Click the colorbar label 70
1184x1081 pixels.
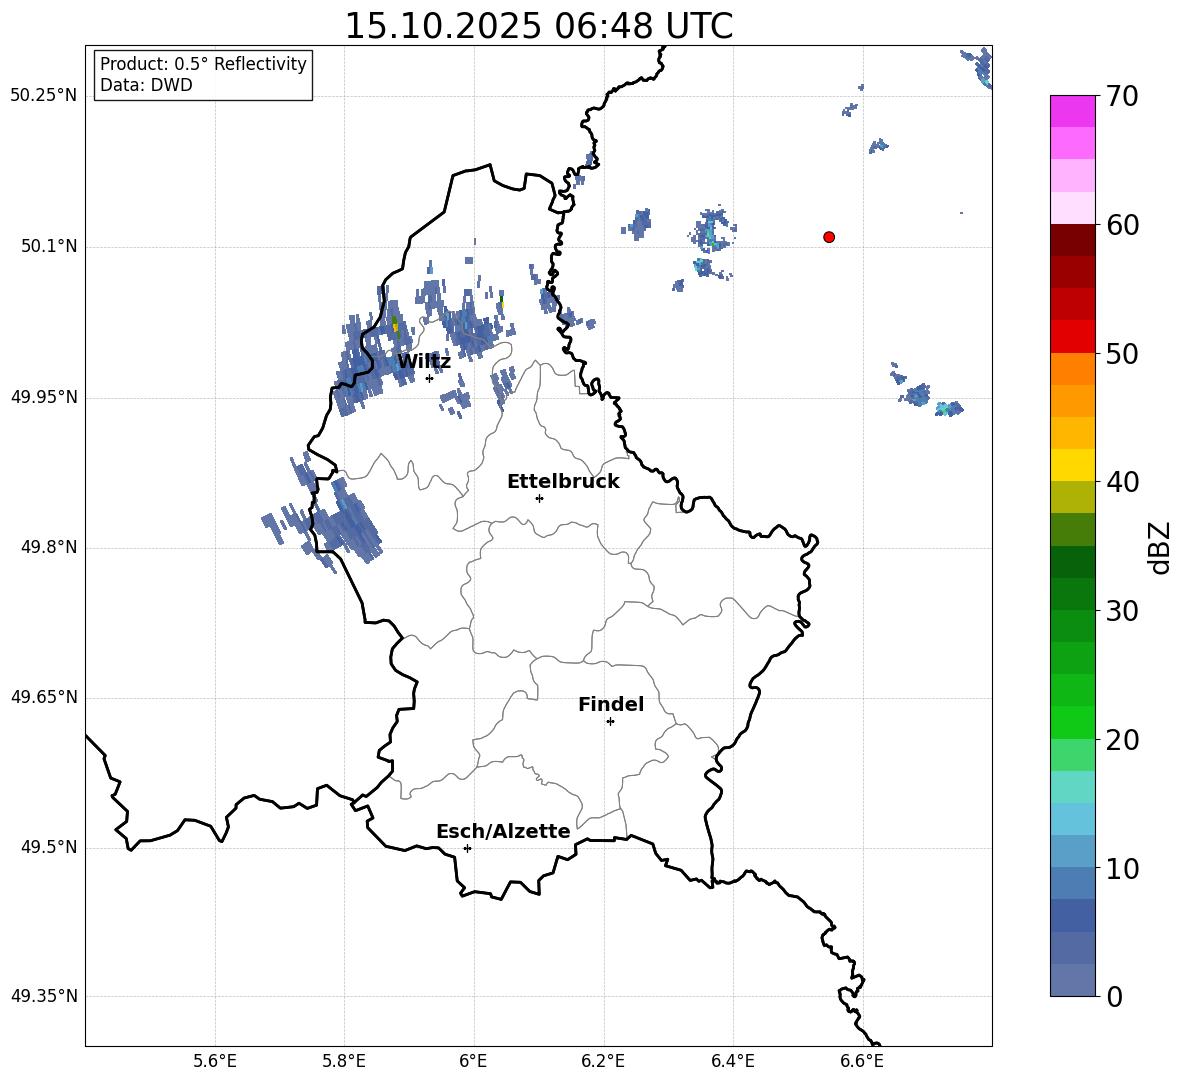[x=1122, y=96]
